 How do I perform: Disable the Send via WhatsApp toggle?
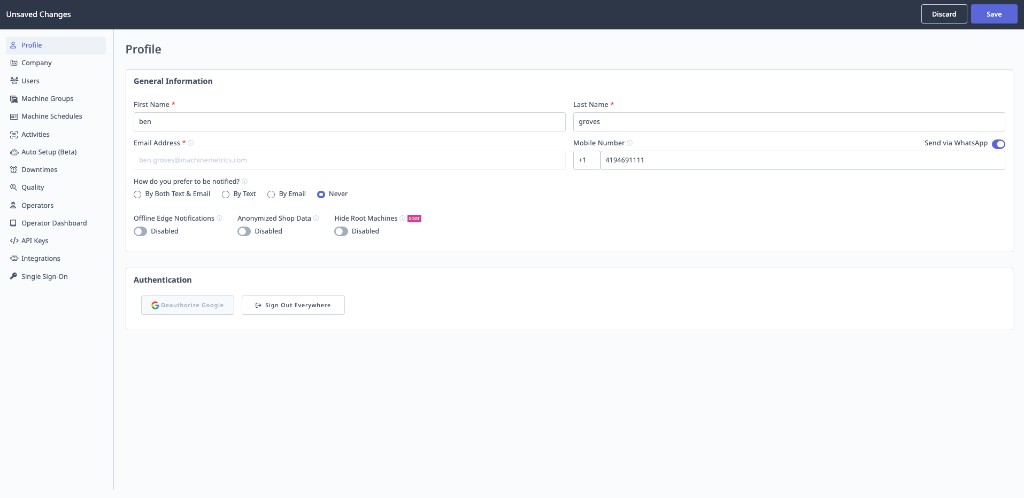pyautogui.click(x=998, y=144)
